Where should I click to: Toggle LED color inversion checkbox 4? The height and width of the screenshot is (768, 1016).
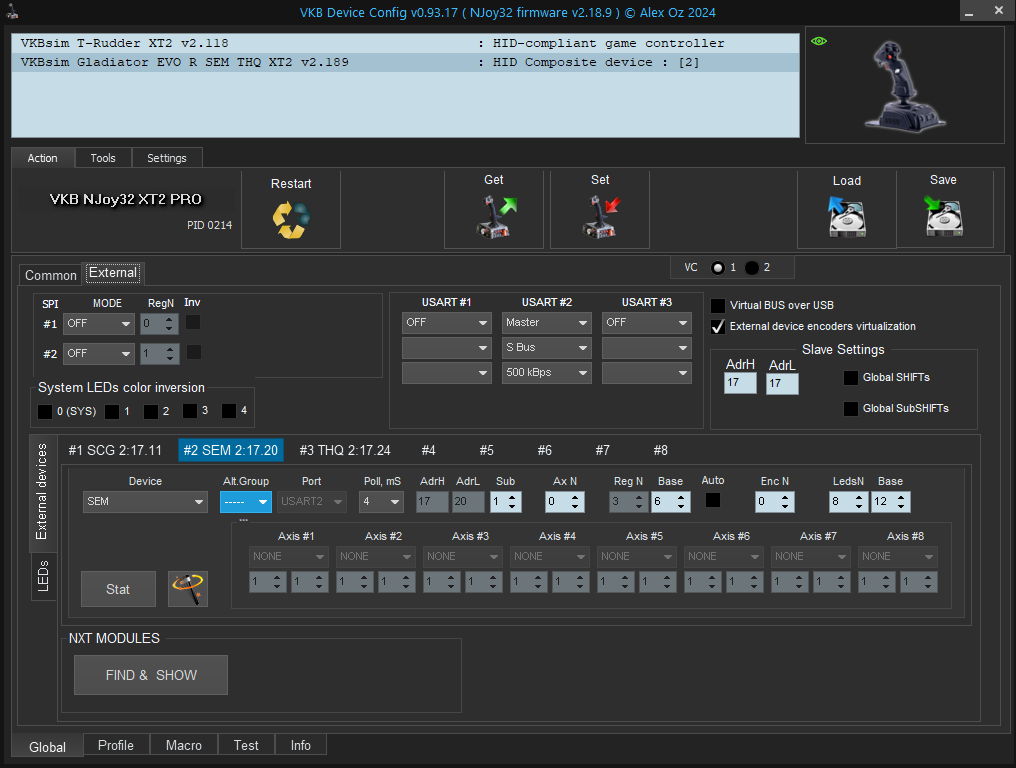point(229,411)
